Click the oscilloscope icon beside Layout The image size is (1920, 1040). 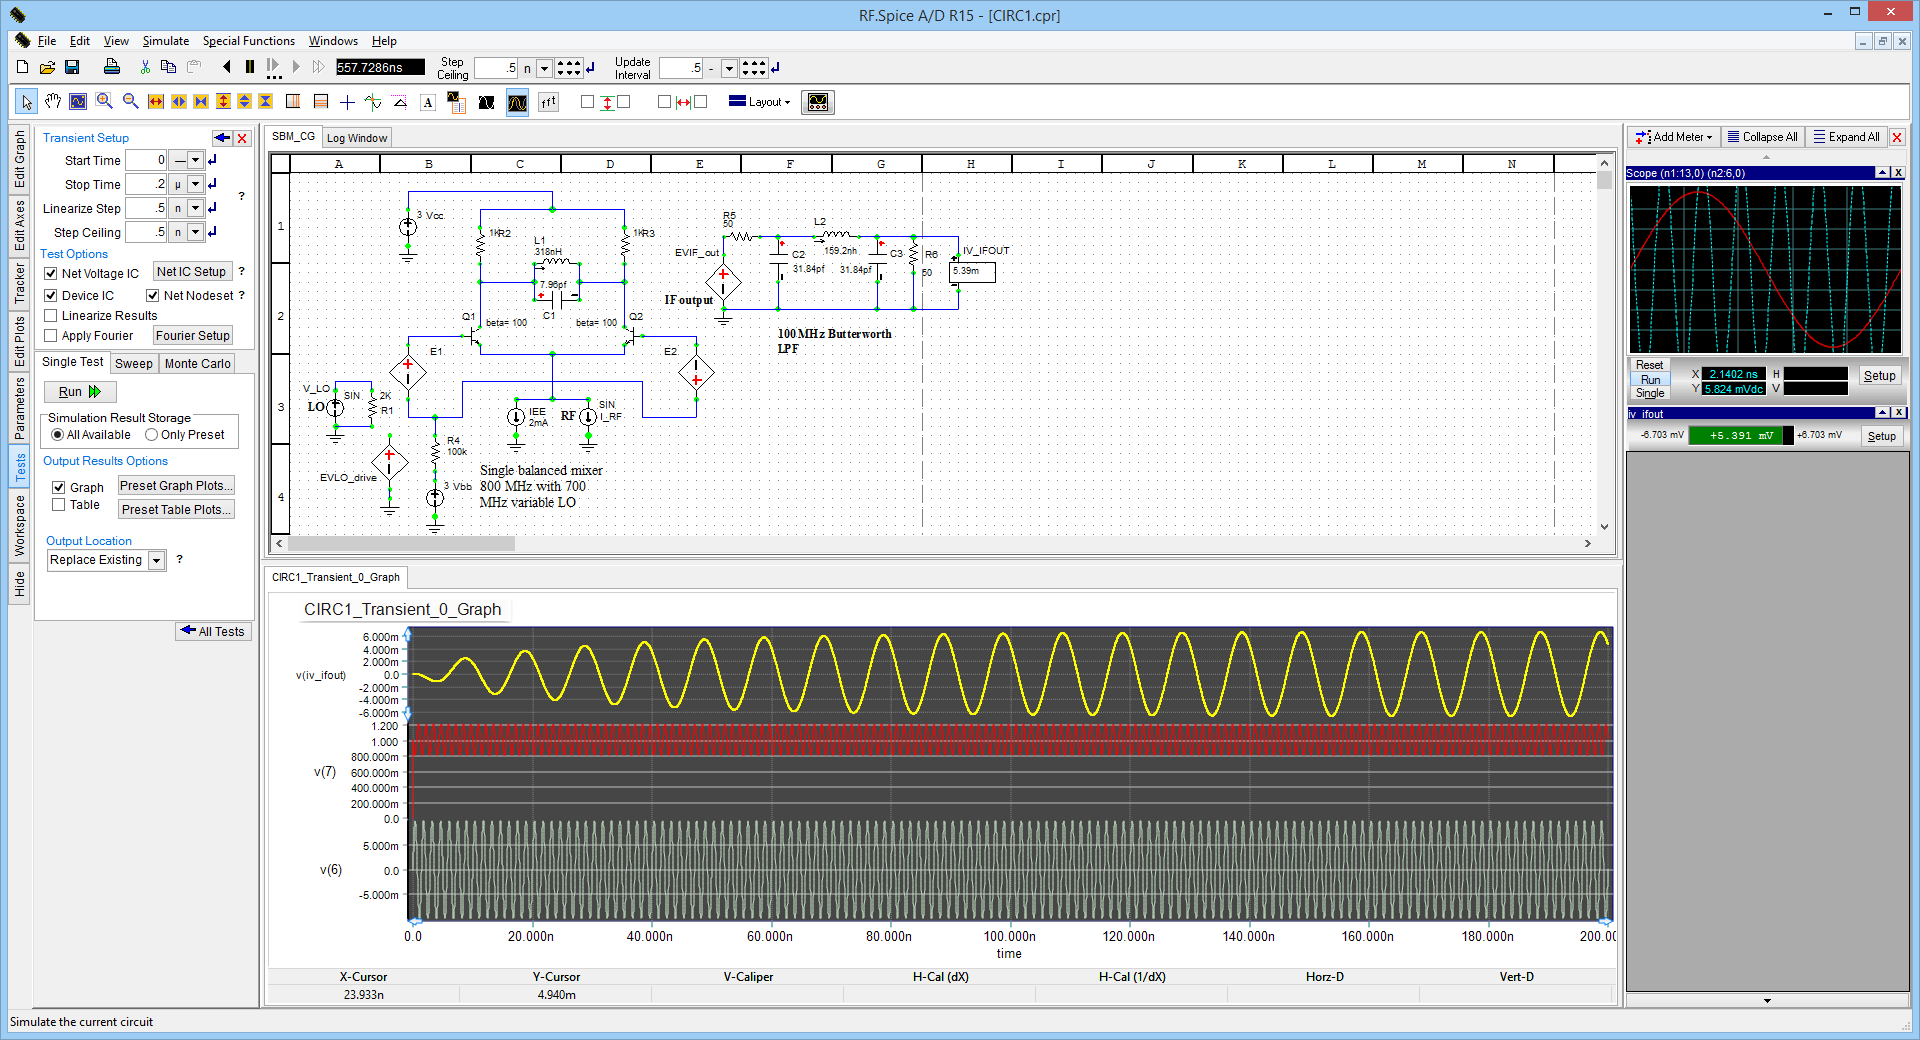[817, 102]
